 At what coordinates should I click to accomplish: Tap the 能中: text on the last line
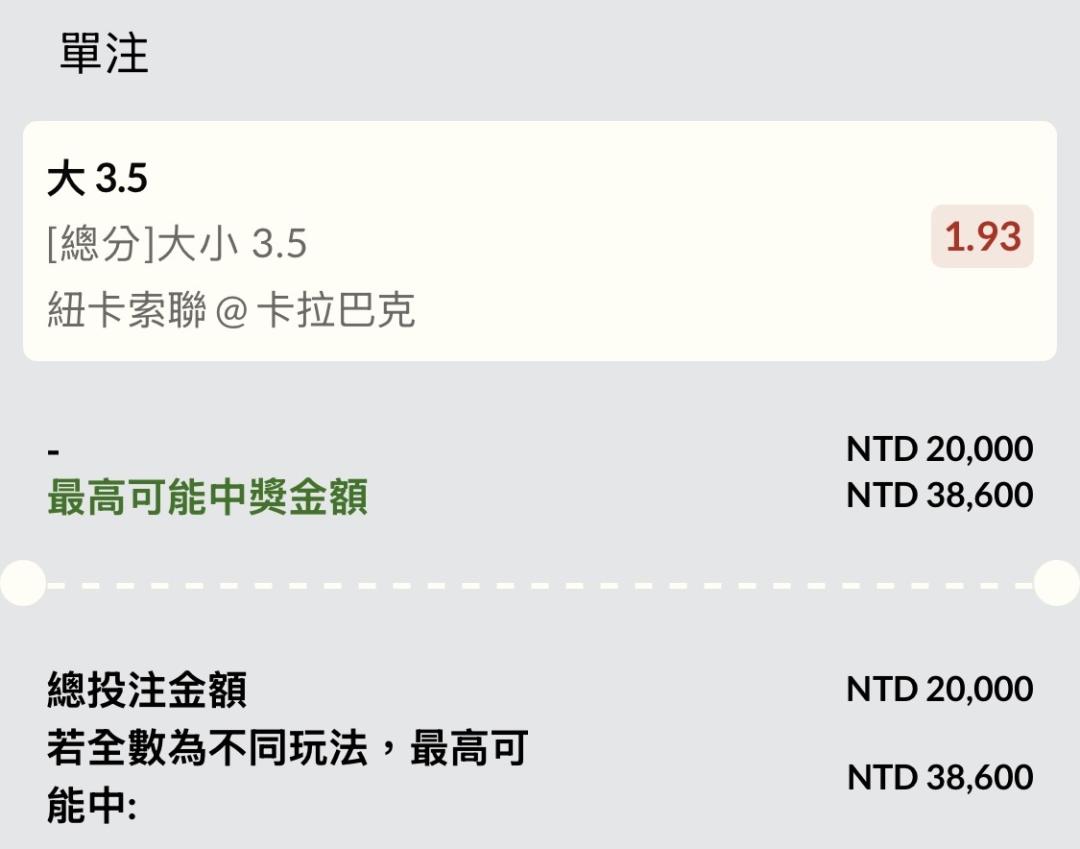(91, 807)
